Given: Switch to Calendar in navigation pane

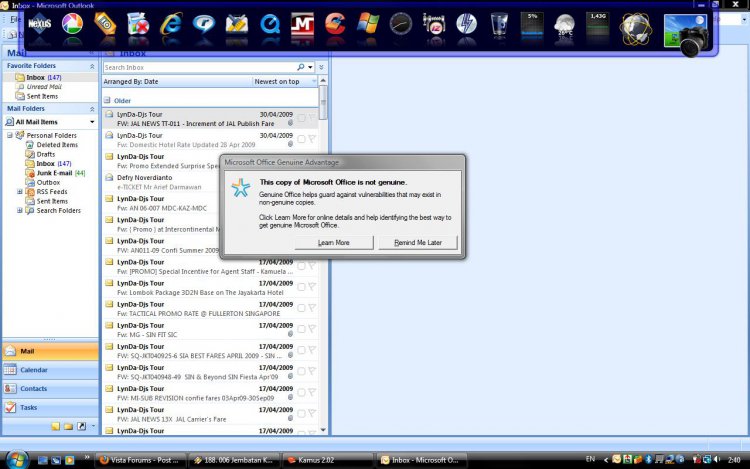Looking at the screenshot, I should [50, 370].
